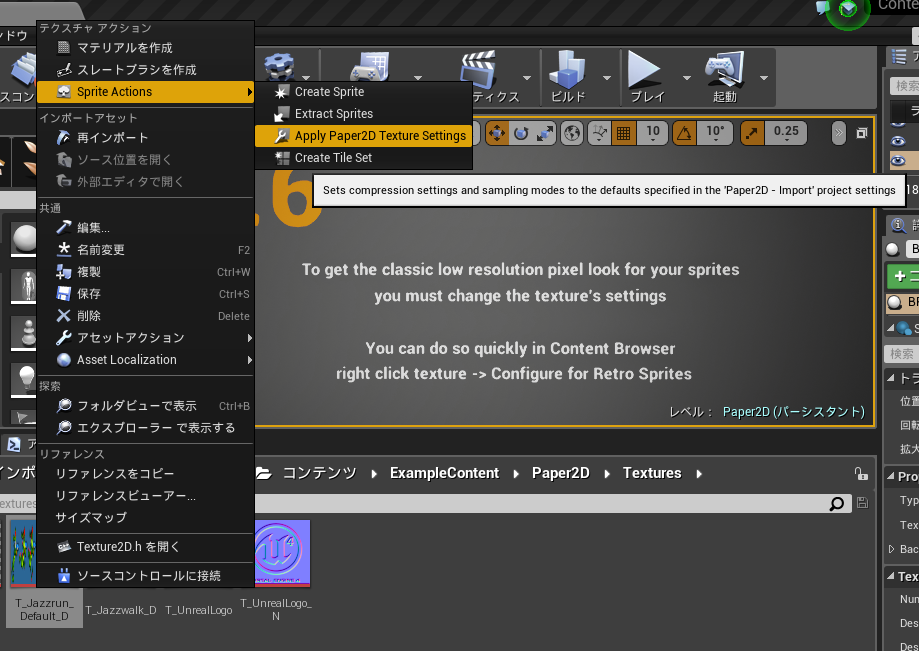Select the translate gizmo tool
The image size is (919, 651).
coord(497,134)
